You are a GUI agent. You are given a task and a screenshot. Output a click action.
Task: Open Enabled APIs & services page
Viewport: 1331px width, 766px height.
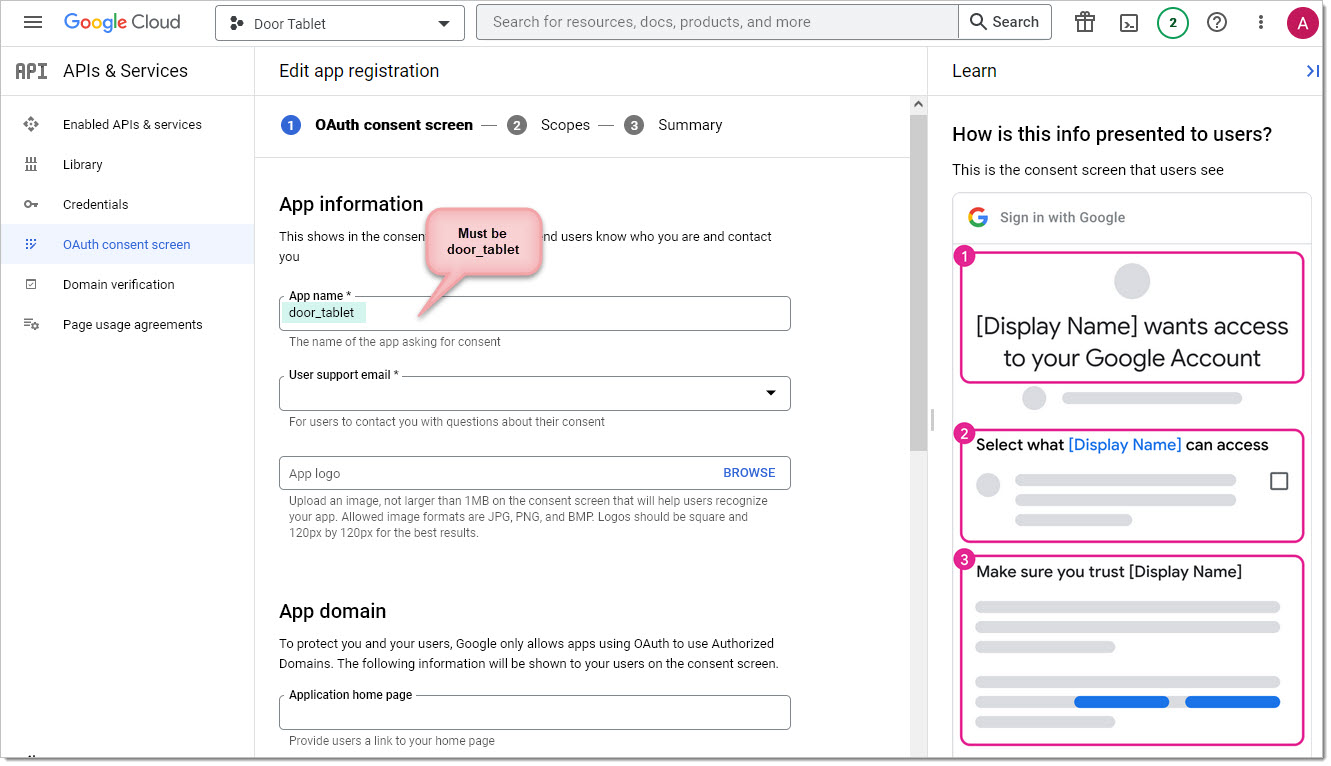[x=132, y=125]
